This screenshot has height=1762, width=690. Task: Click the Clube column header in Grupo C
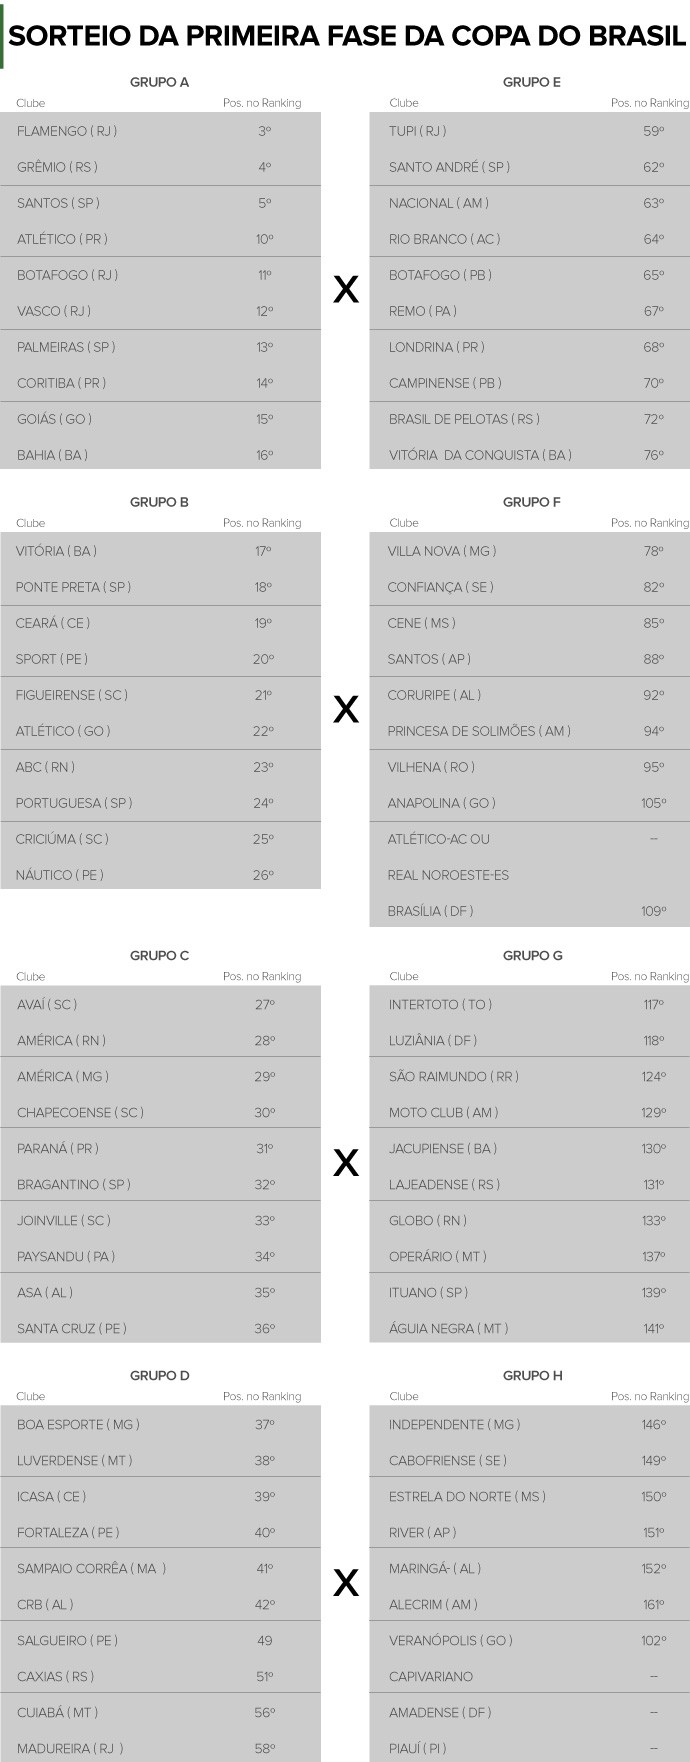[31, 976]
